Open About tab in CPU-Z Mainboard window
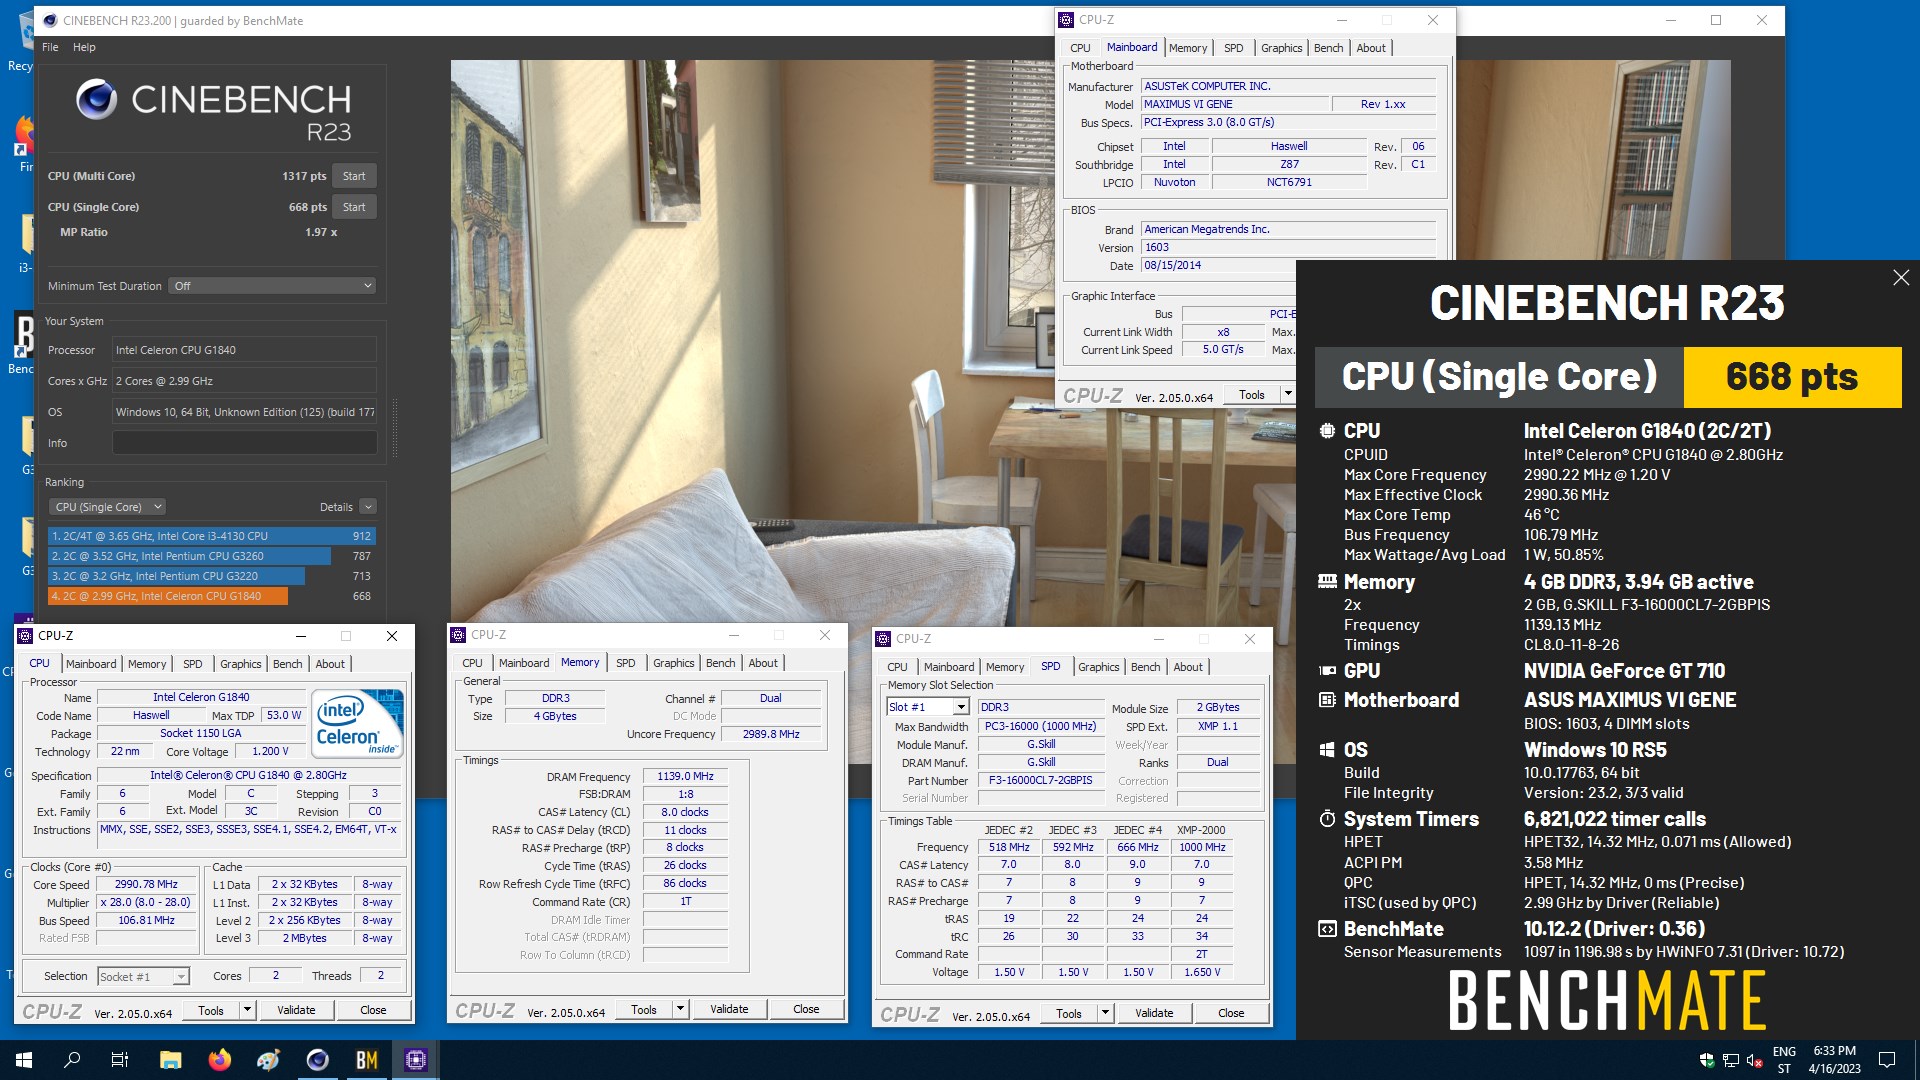This screenshot has width=1920, height=1080. [1371, 48]
